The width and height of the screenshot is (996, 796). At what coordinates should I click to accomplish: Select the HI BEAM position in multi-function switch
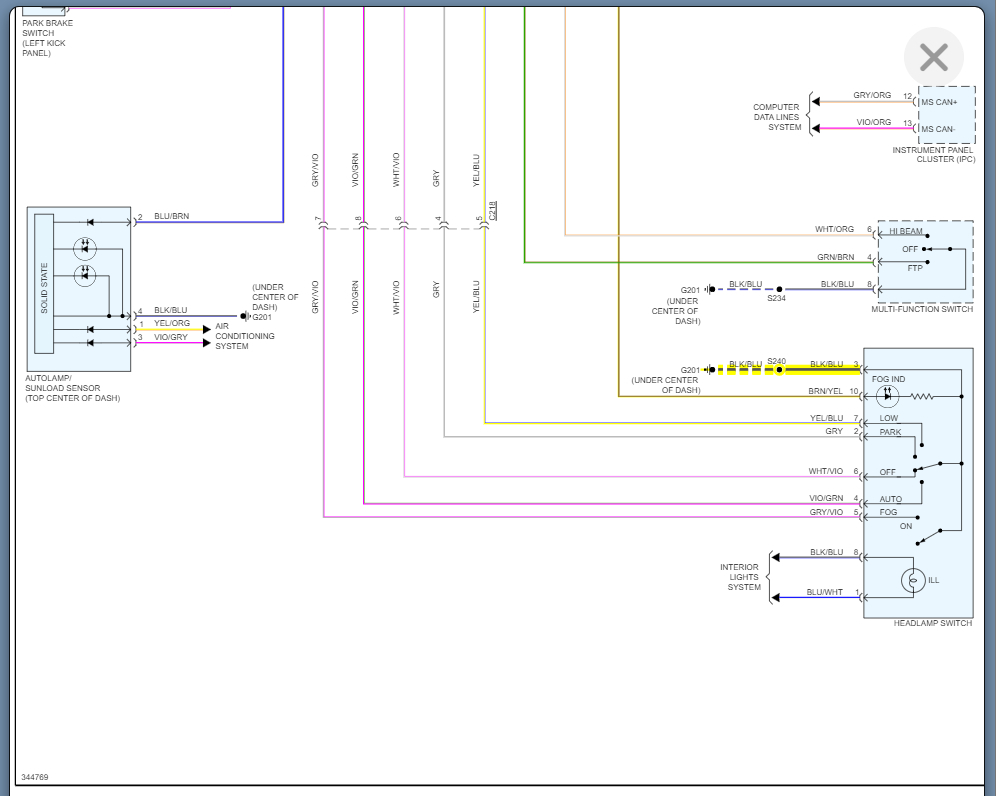click(905, 231)
